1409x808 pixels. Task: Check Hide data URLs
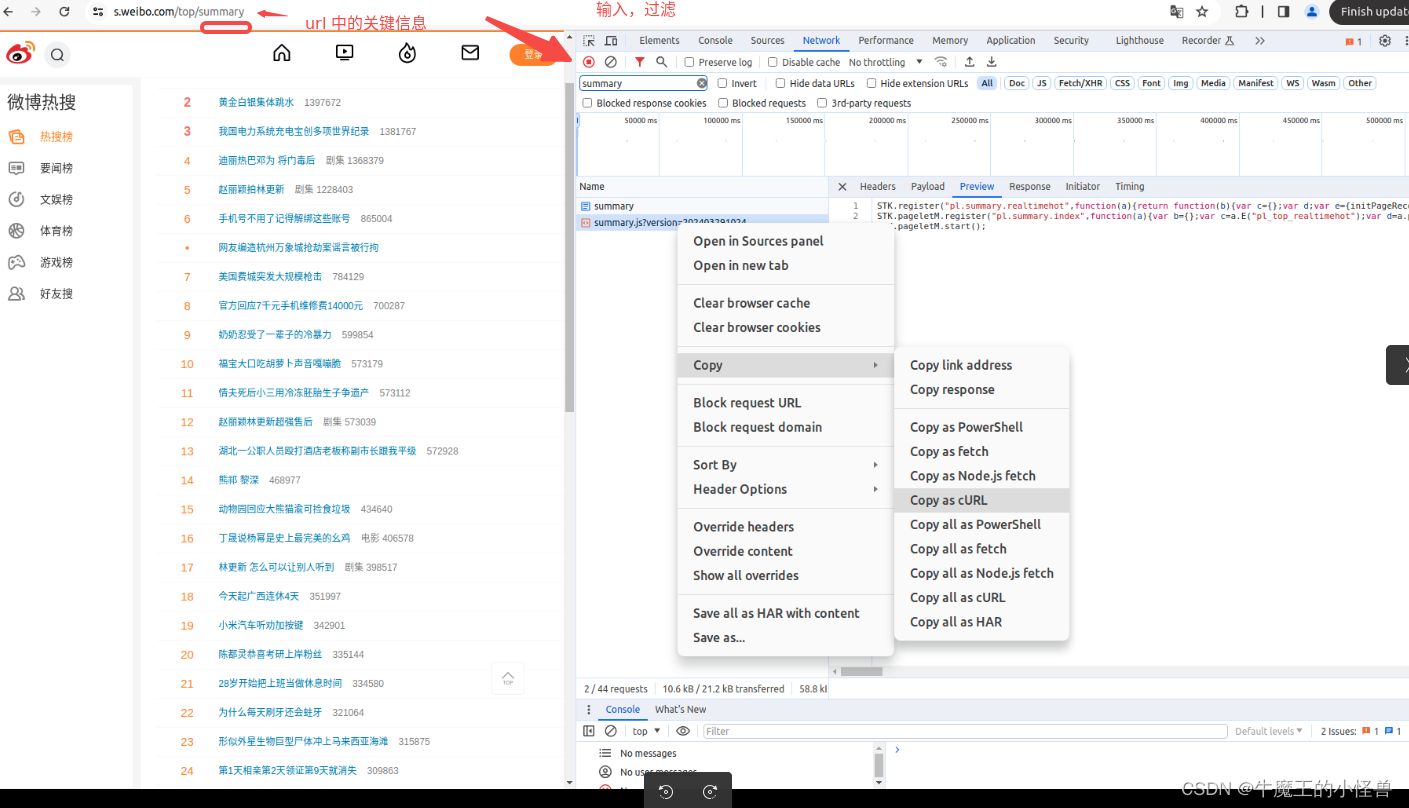coord(780,84)
